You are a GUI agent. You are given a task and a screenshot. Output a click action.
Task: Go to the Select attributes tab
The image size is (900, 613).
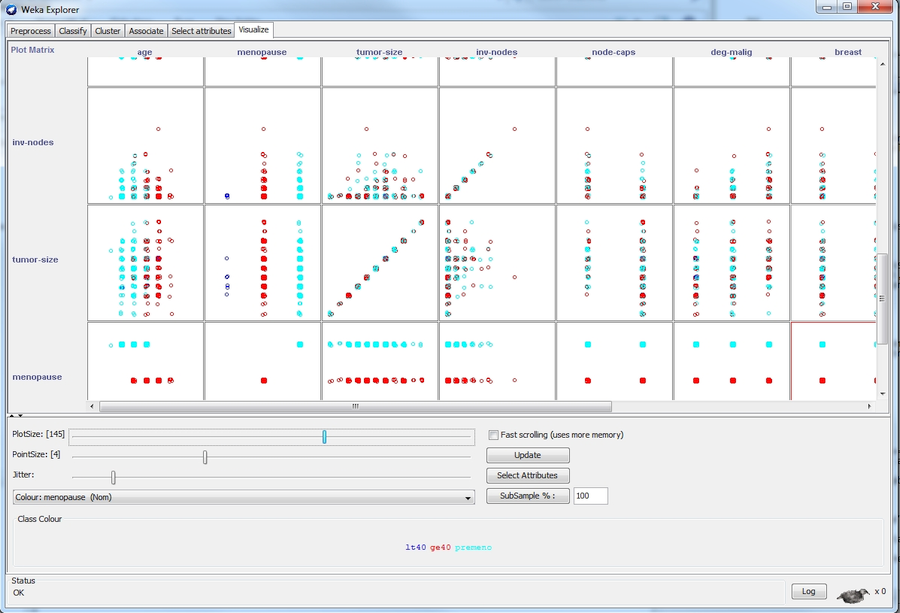201,31
